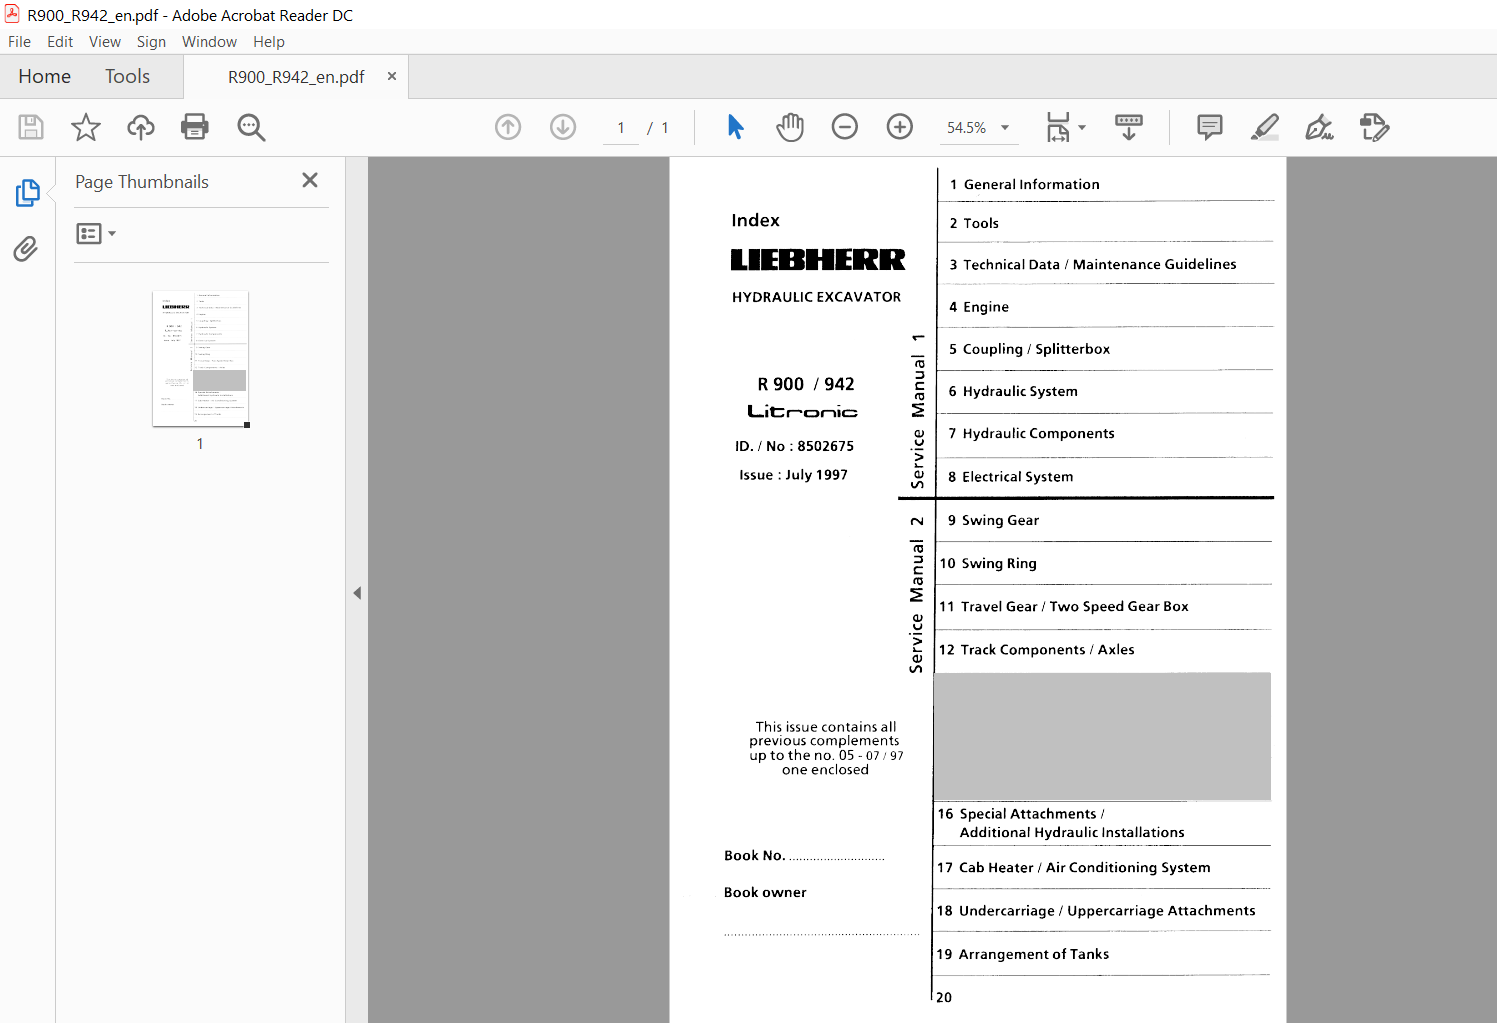Screen dimensions: 1497x1023
Task: Collapse the navigation pane arrow
Action: [357, 593]
